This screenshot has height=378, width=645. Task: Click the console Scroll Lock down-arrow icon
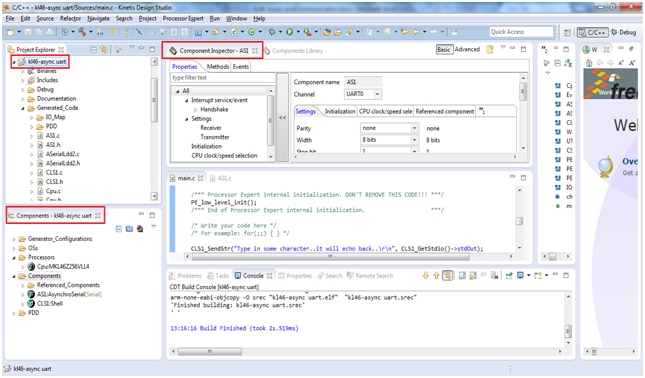[x=425, y=276]
